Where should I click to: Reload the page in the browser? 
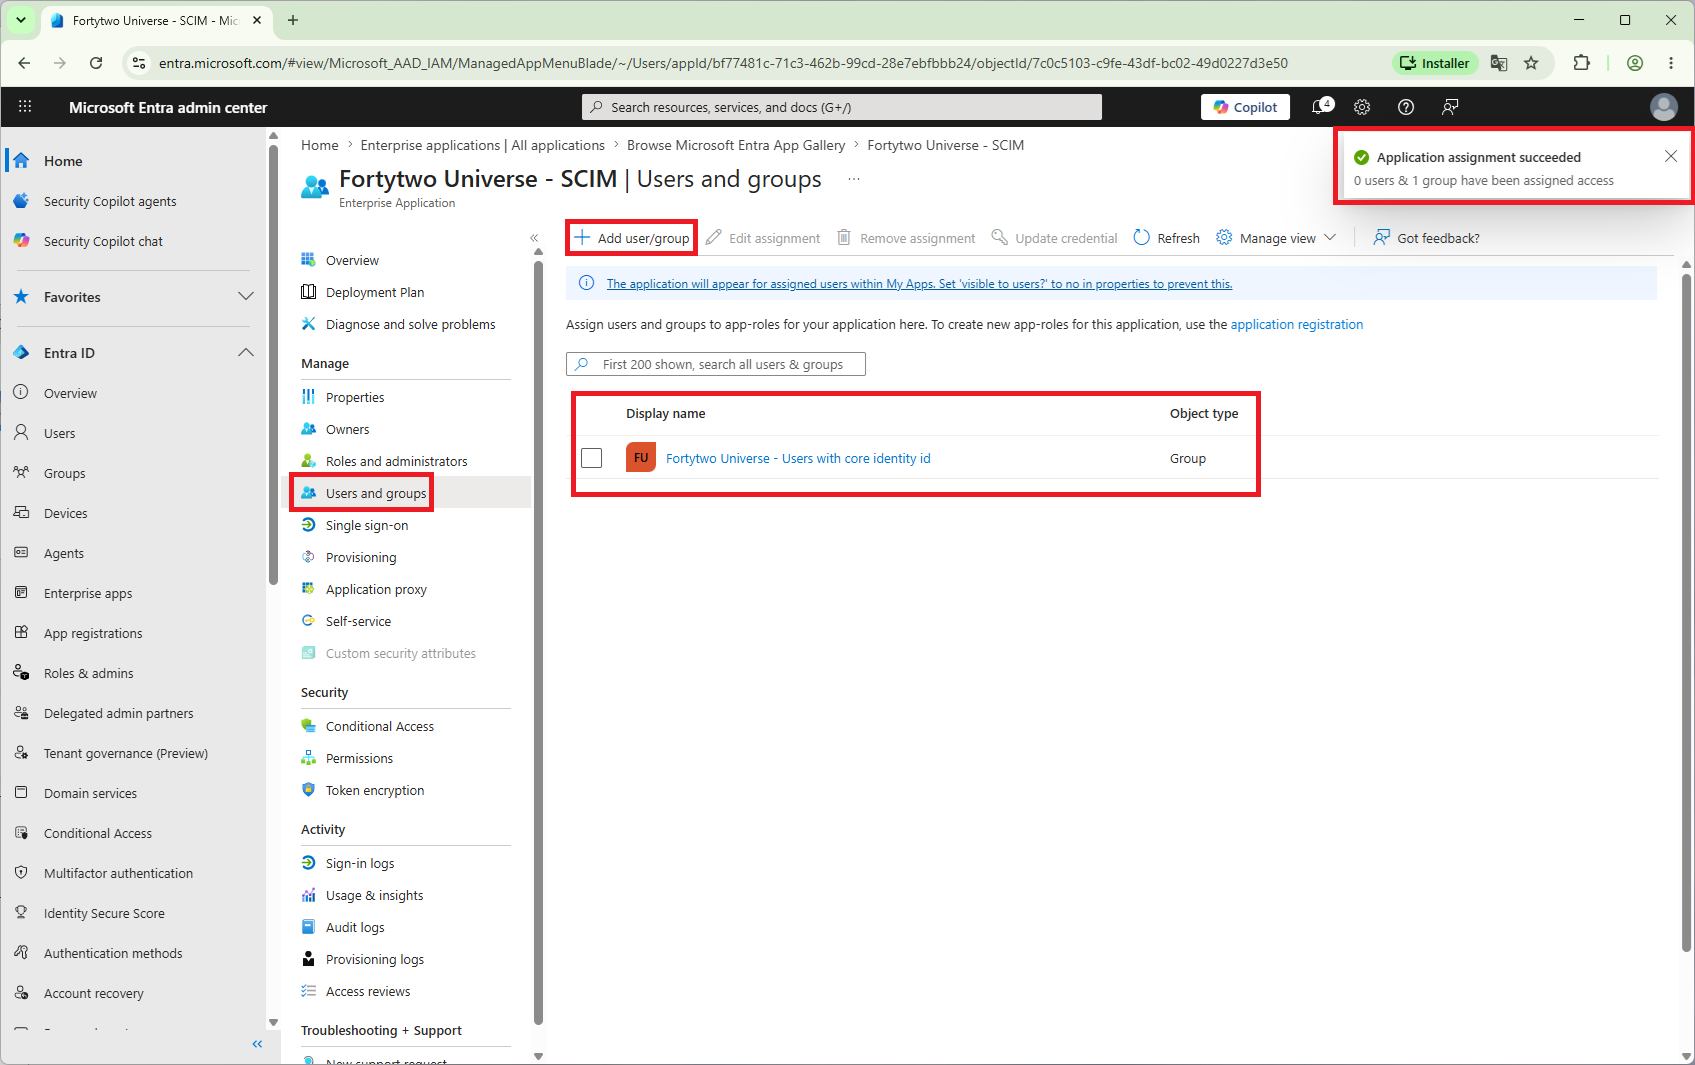(x=96, y=63)
